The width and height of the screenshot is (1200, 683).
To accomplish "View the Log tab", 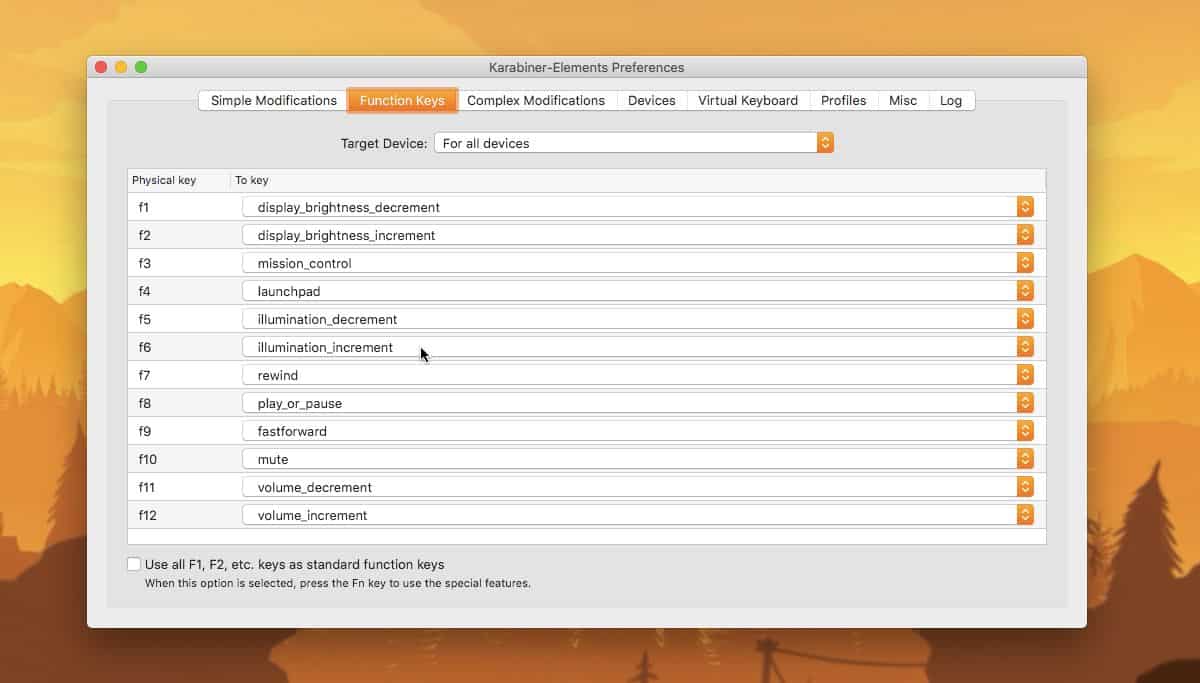I will point(950,100).
